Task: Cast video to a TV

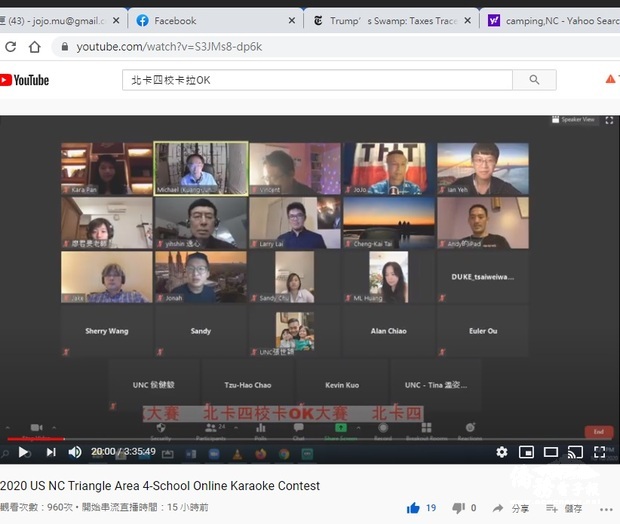Action: pos(575,452)
